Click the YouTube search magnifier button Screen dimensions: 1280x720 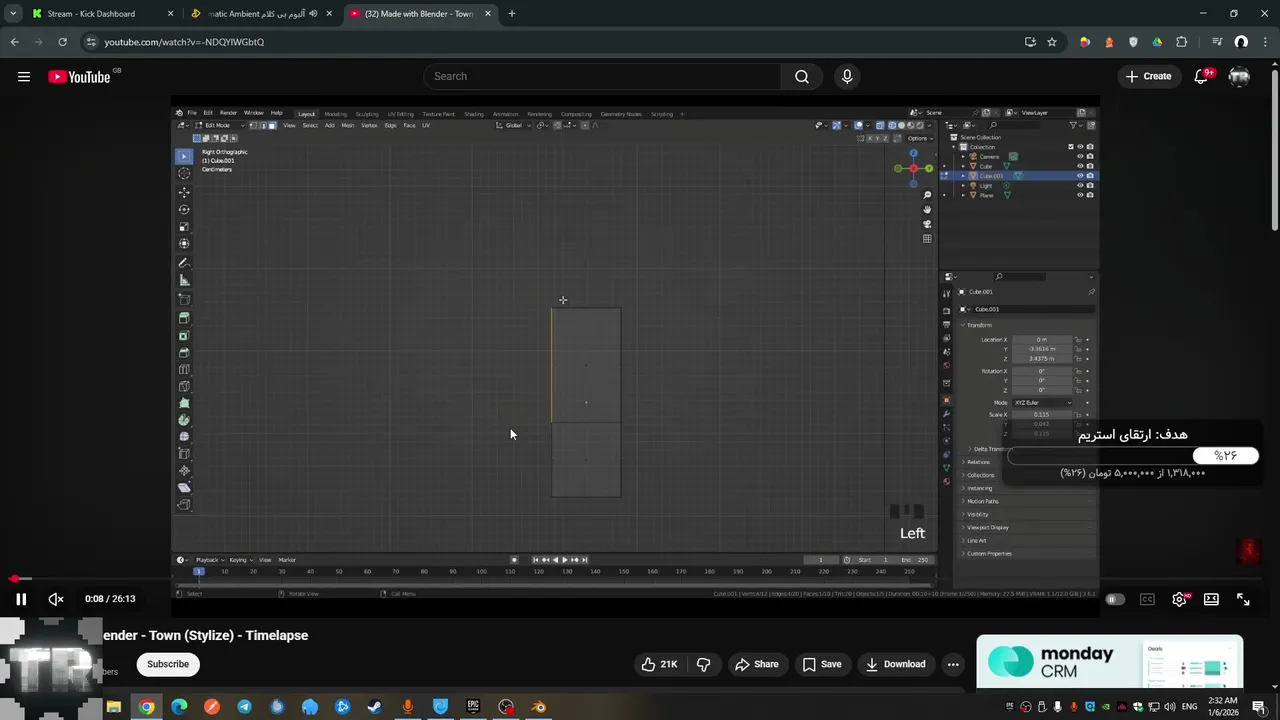802,76
